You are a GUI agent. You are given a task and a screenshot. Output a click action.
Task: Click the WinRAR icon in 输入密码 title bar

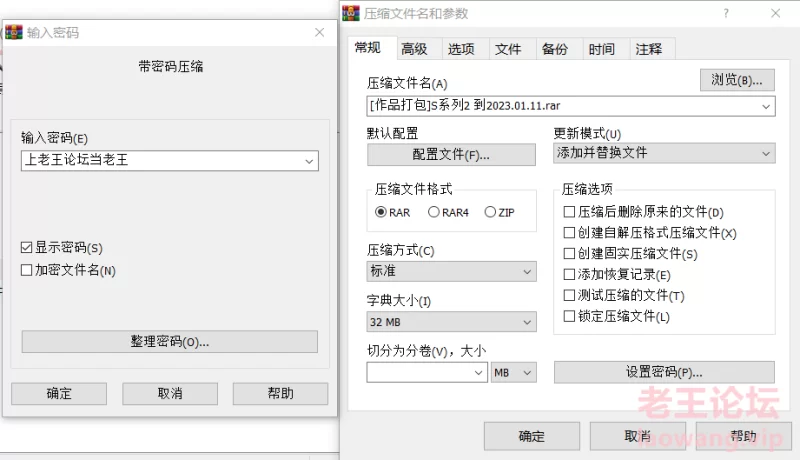coord(14,33)
